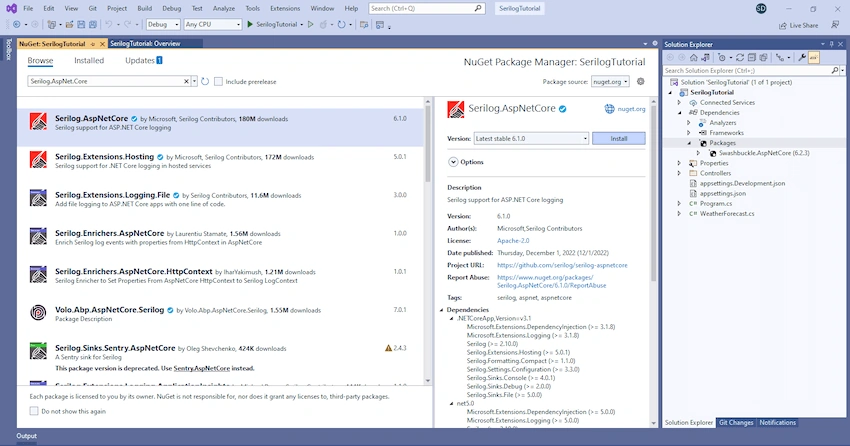Click the Sentry.AspNetCore replacement link
Viewport: 850px width, 446px height.
202,369
